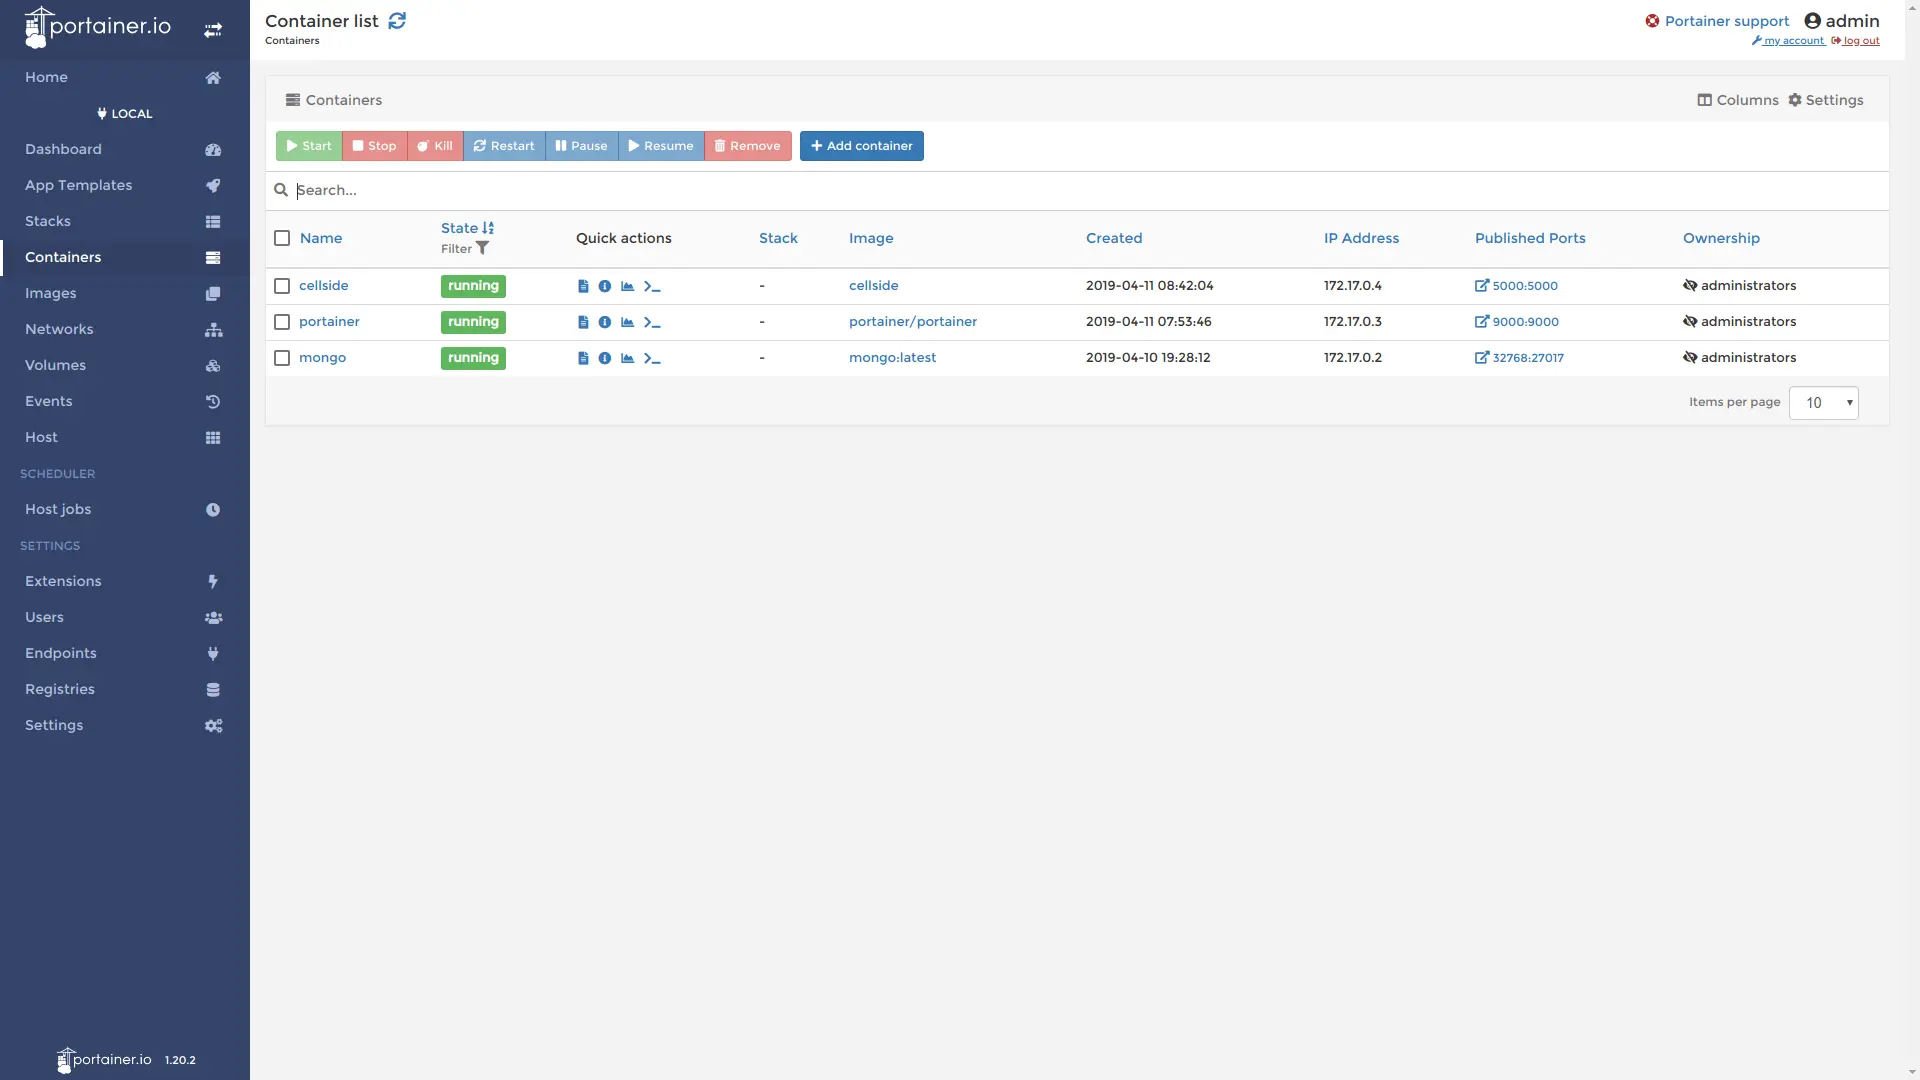This screenshot has width=1920, height=1080.
Task: Select the mongo container checkbox
Action: [x=282, y=358]
